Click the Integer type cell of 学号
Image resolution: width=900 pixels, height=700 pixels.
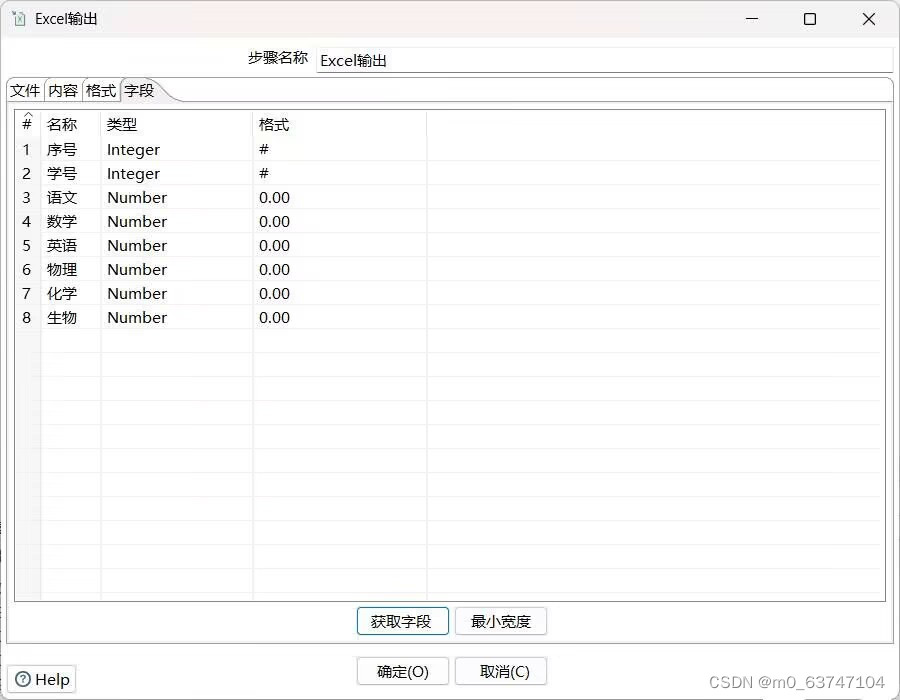point(177,173)
